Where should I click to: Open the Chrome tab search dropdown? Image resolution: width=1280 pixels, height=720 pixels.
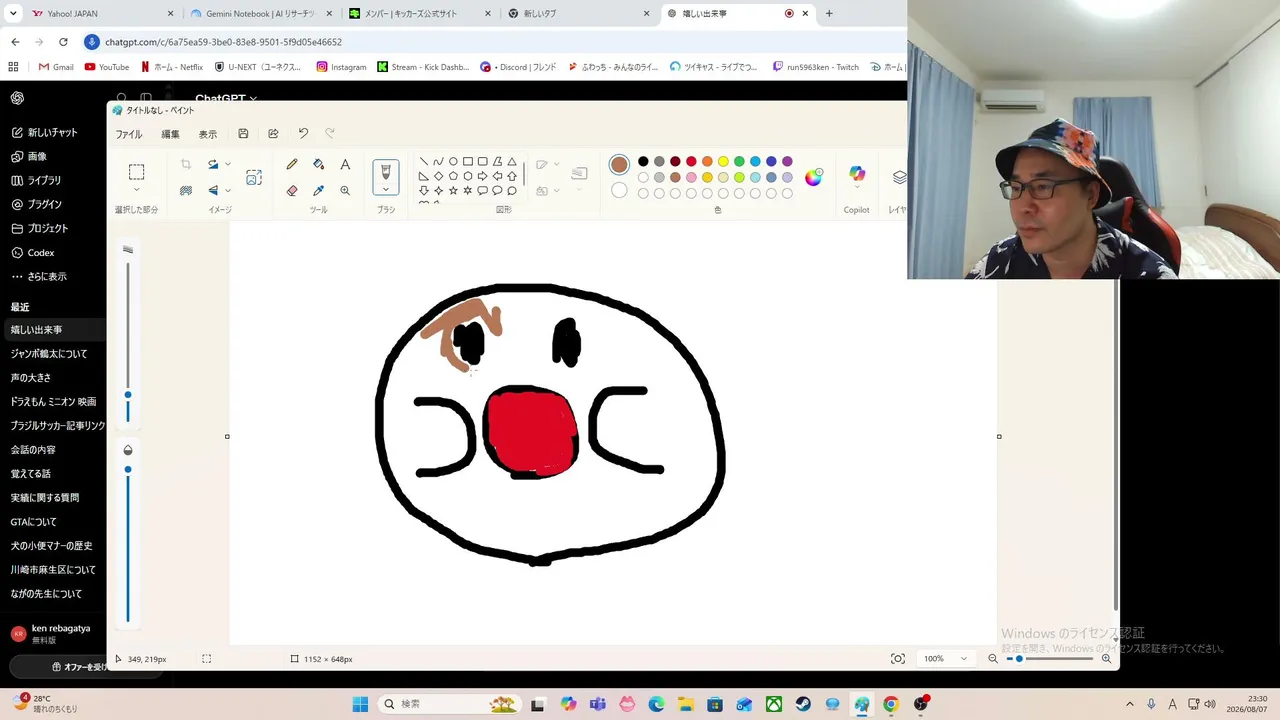[x=13, y=14]
